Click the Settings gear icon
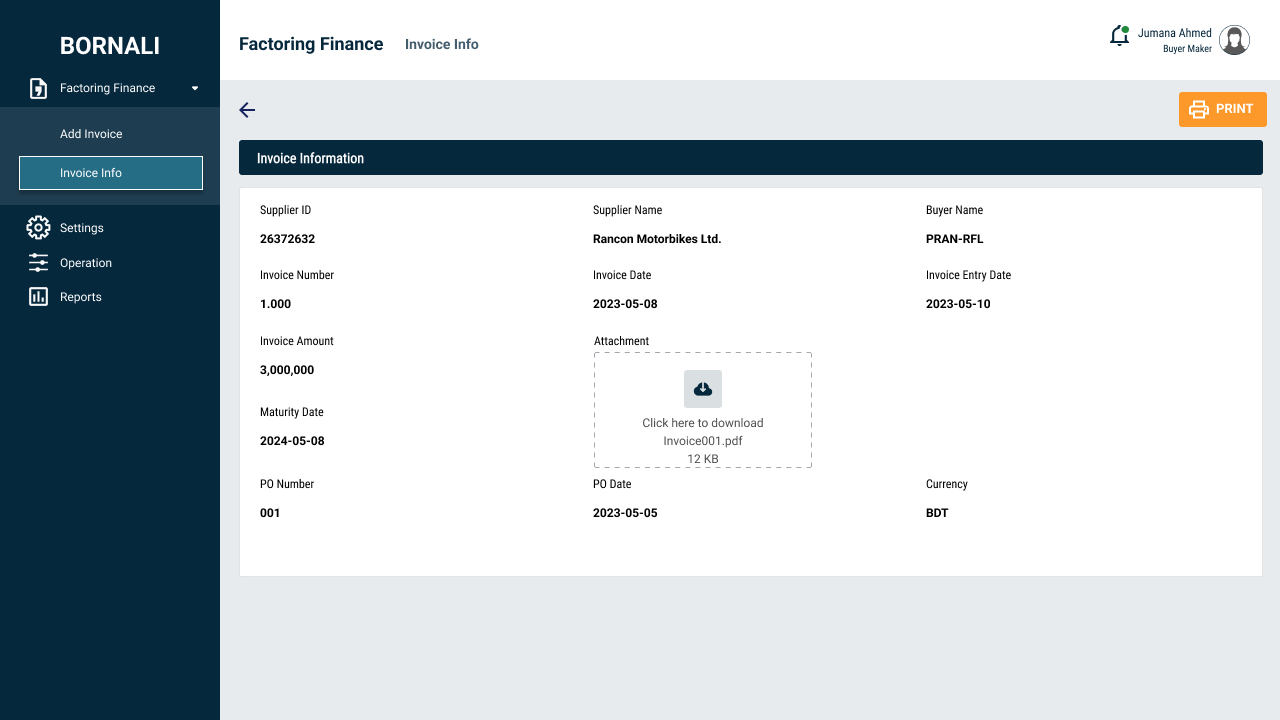 pyautogui.click(x=38, y=227)
